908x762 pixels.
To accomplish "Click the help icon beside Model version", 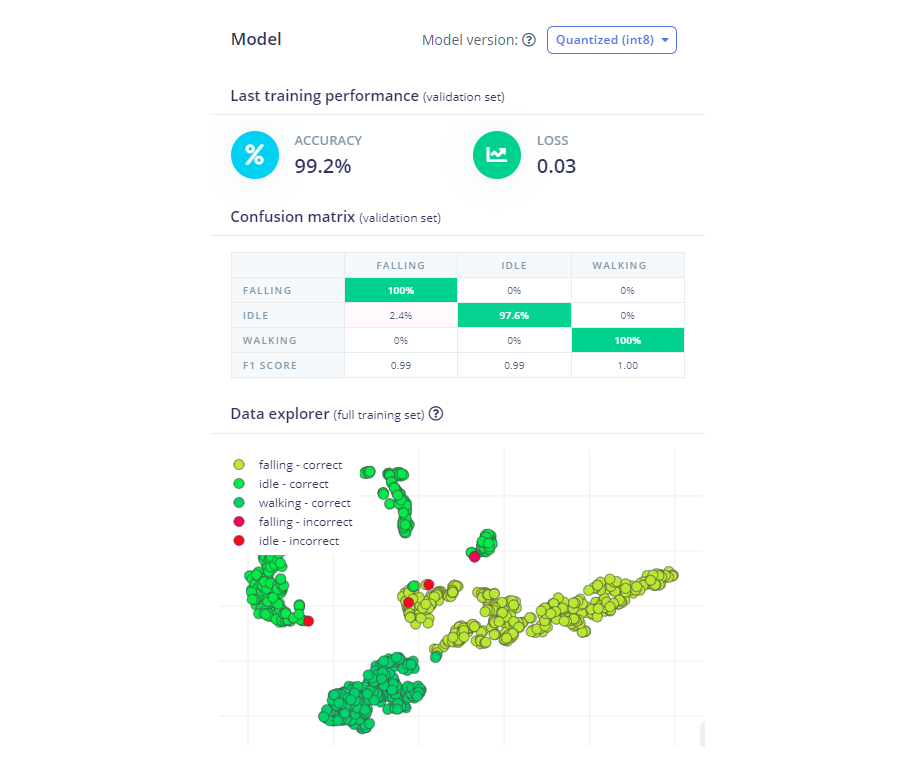I will pyautogui.click(x=529, y=40).
